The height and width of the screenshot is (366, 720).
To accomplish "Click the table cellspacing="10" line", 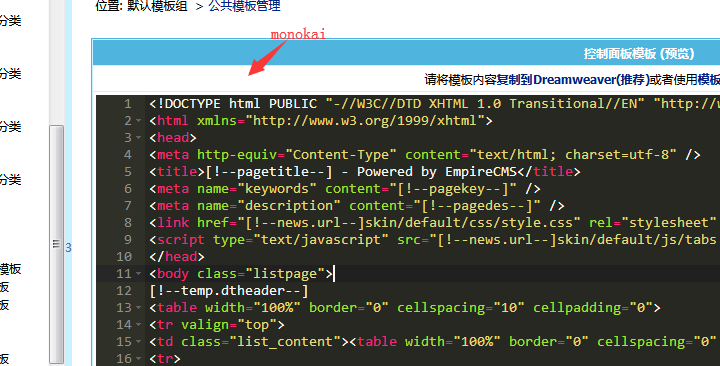I will pos(405,308).
